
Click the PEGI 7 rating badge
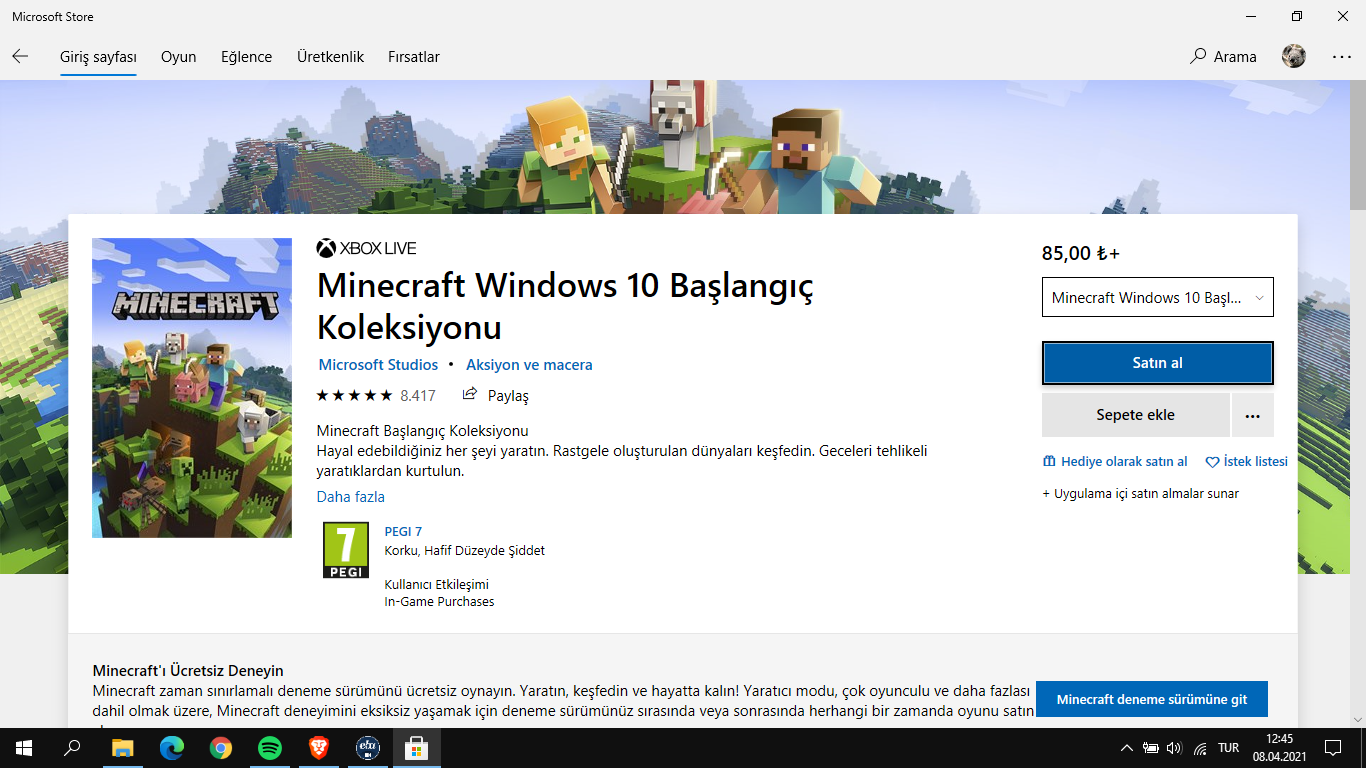[346, 550]
